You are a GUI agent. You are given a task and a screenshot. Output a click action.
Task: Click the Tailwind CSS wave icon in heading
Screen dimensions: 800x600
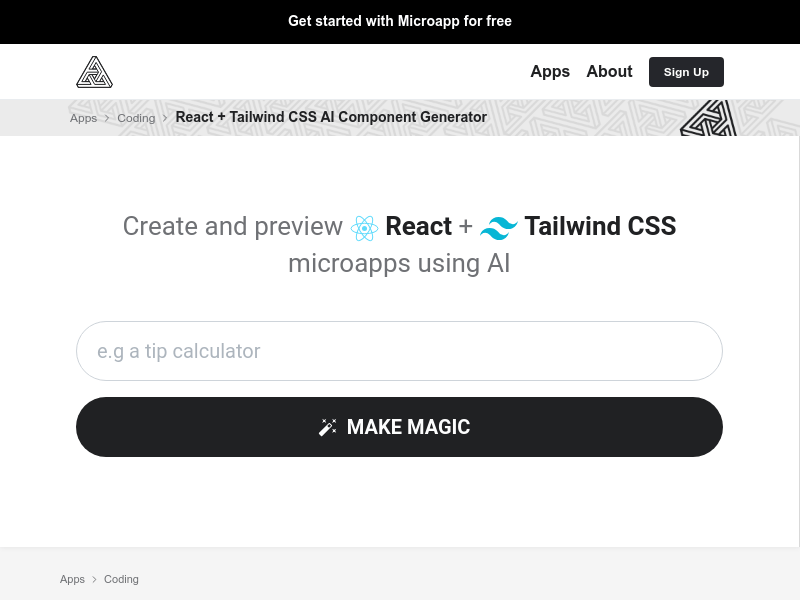[x=498, y=228]
